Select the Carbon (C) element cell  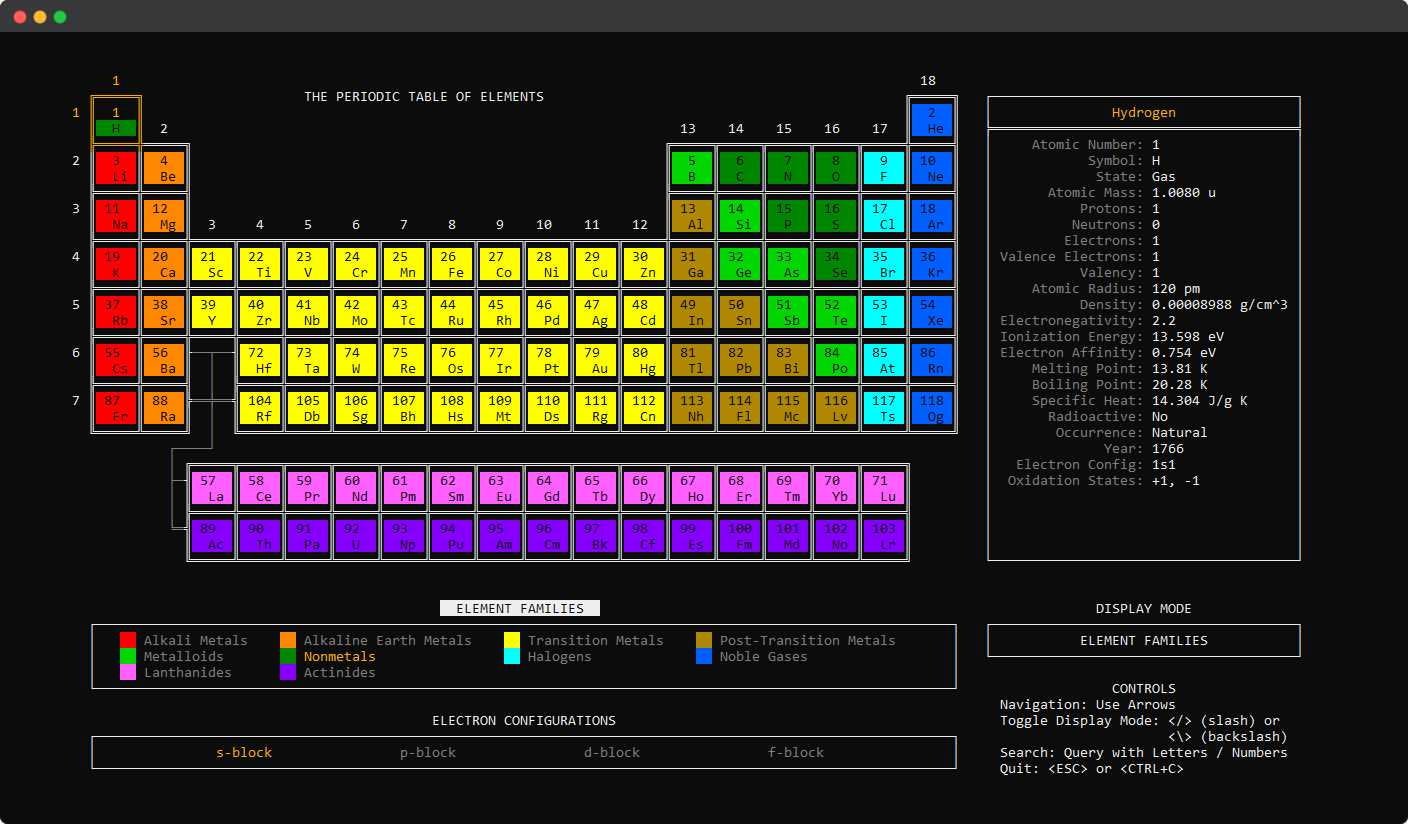(x=740, y=168)
